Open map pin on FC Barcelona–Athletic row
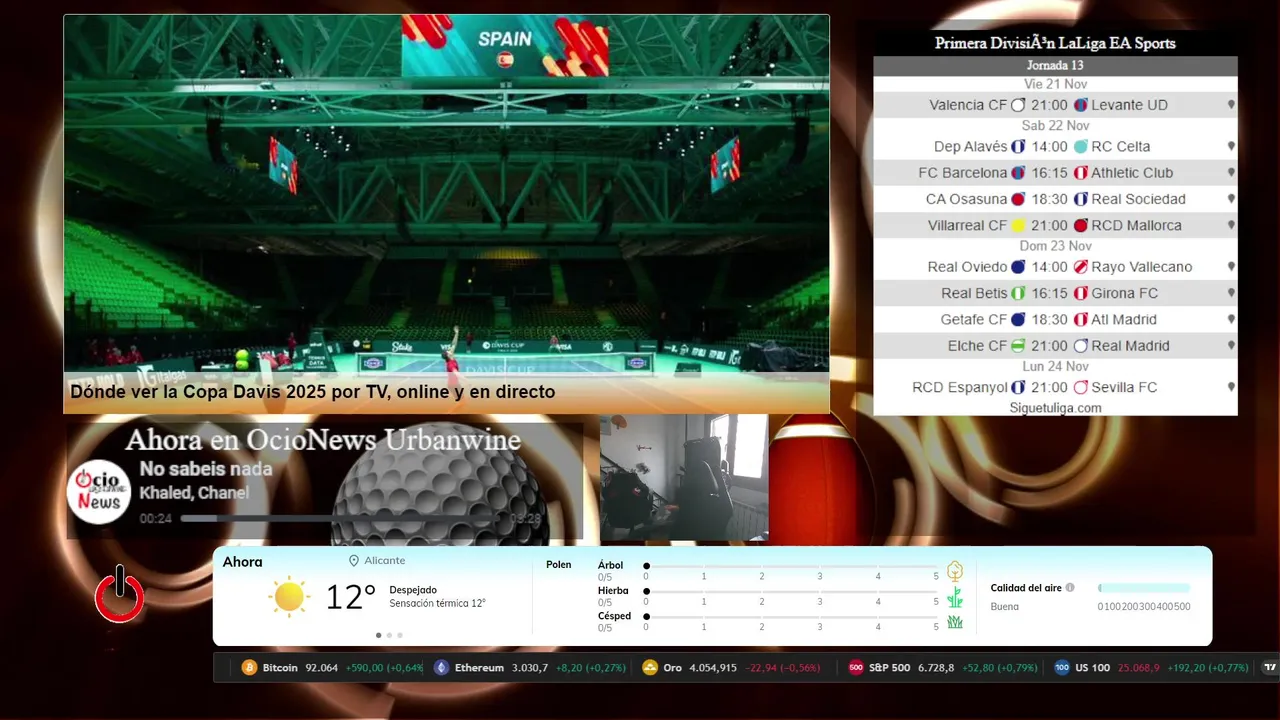This screenshot has height=720, width=1280. point(1231,173)
